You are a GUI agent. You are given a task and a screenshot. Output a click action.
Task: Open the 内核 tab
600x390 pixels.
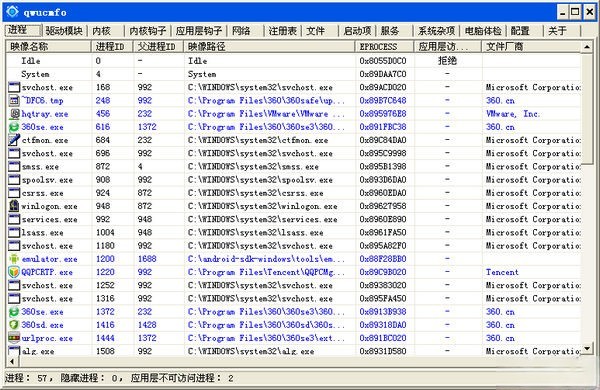point(106,31)
